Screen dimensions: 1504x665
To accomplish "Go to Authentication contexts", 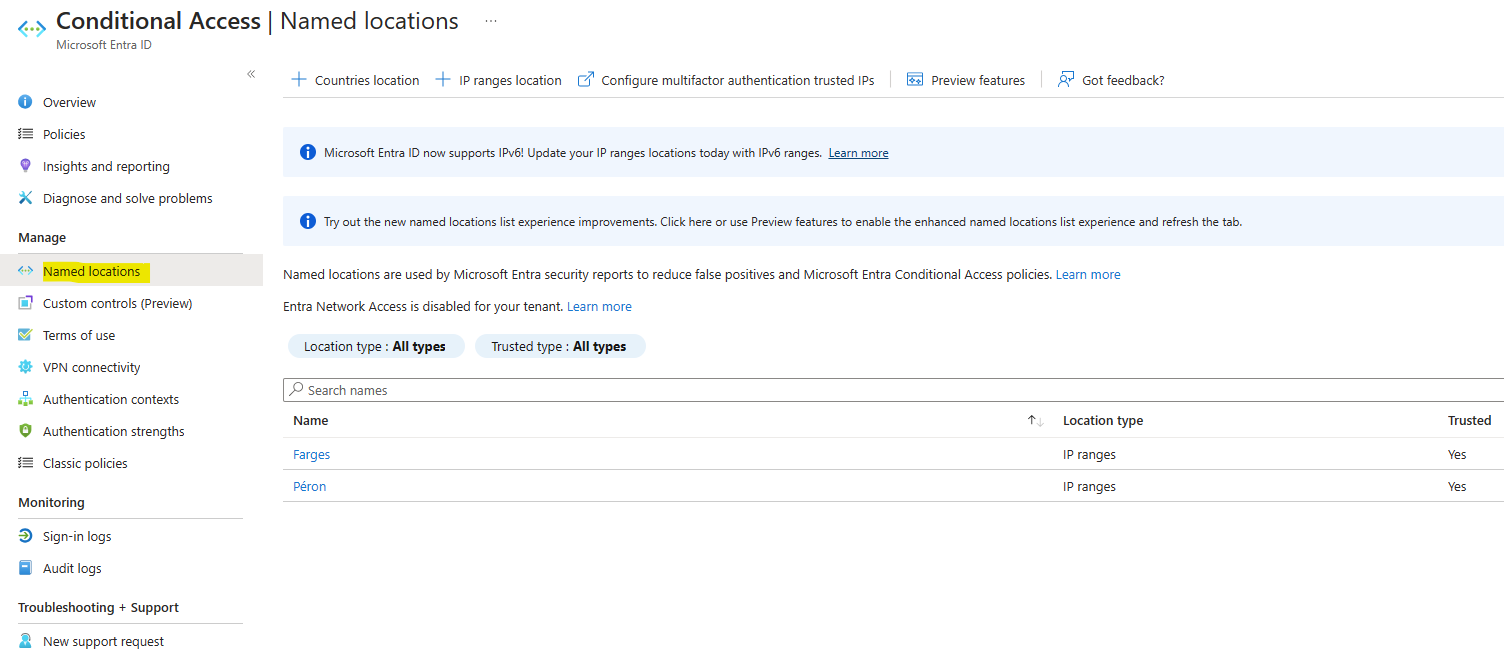I will [x=111, y=399].
